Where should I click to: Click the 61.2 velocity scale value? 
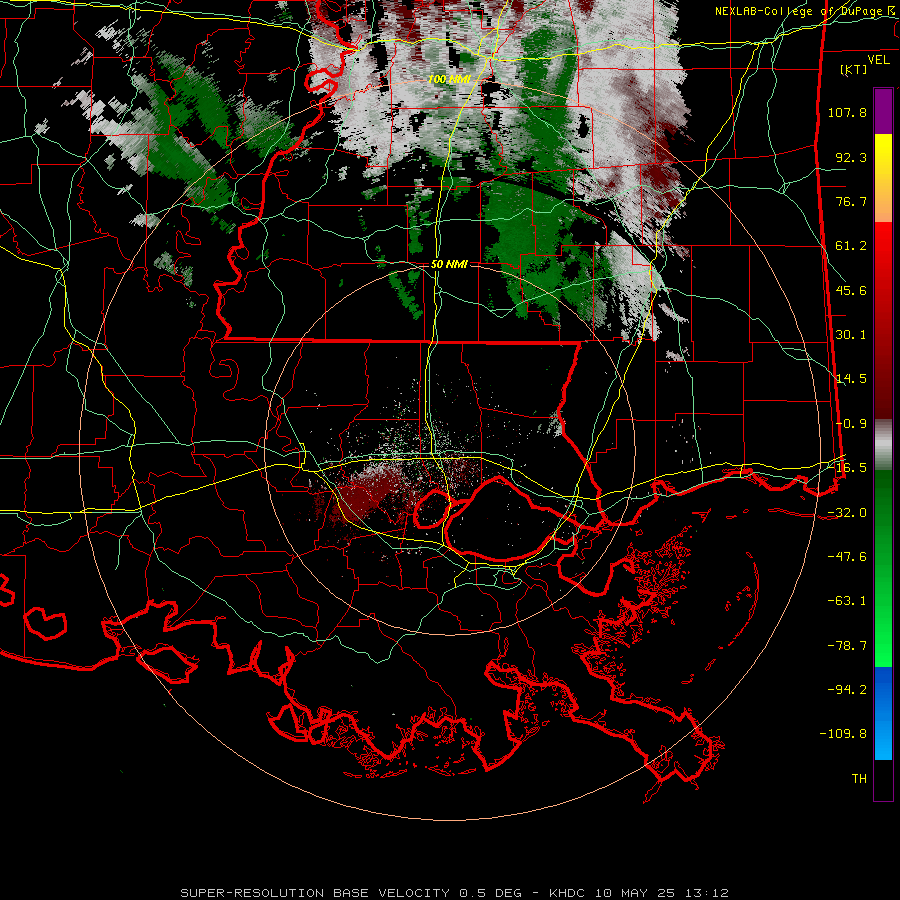(x=851, y=246)
